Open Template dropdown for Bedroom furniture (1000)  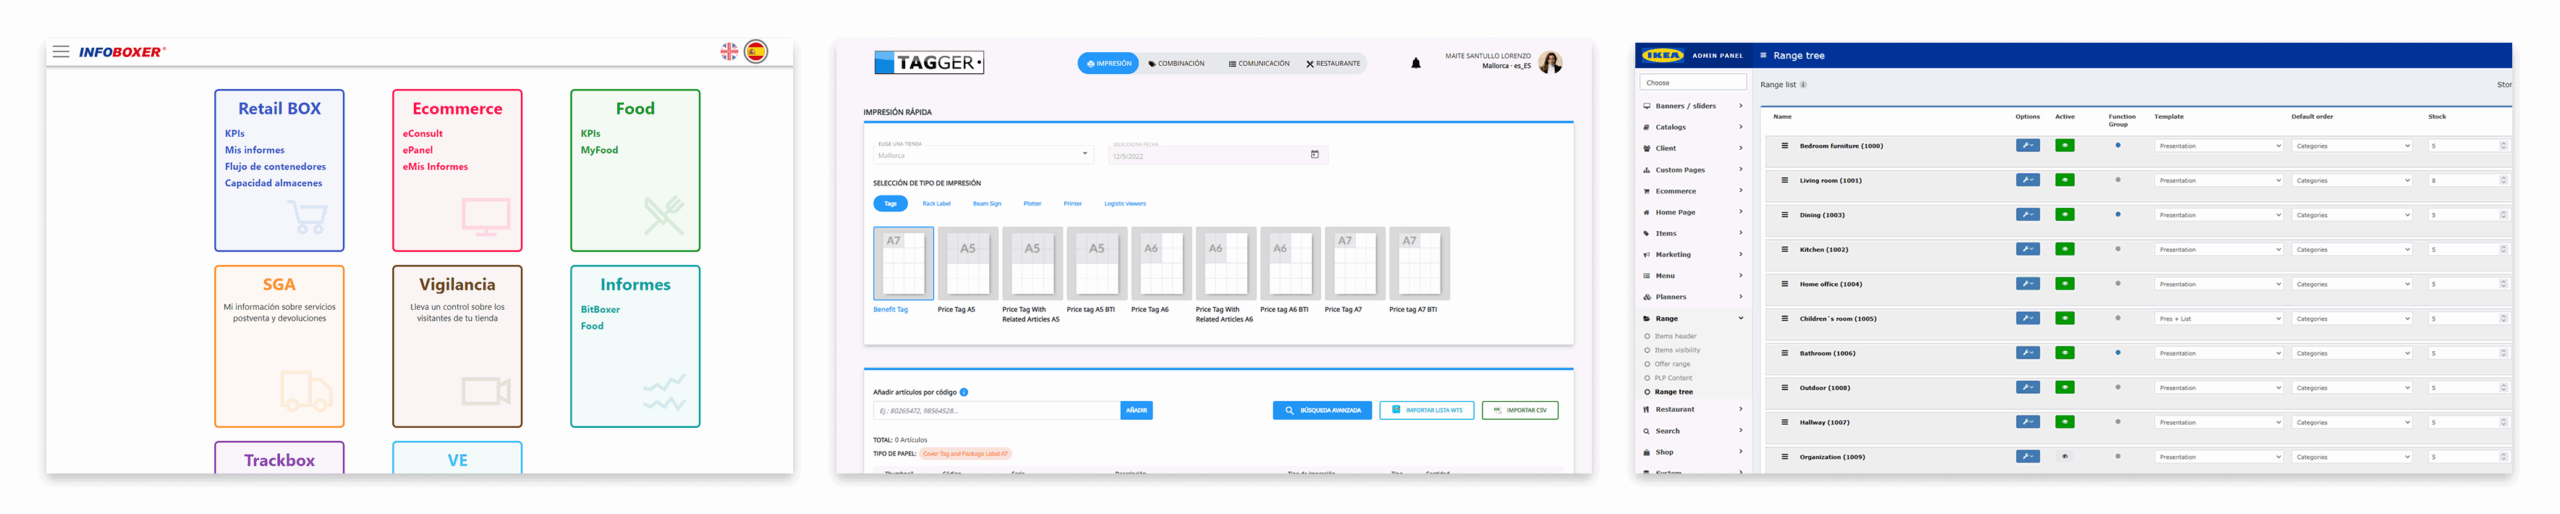[x=2219, y=146]
